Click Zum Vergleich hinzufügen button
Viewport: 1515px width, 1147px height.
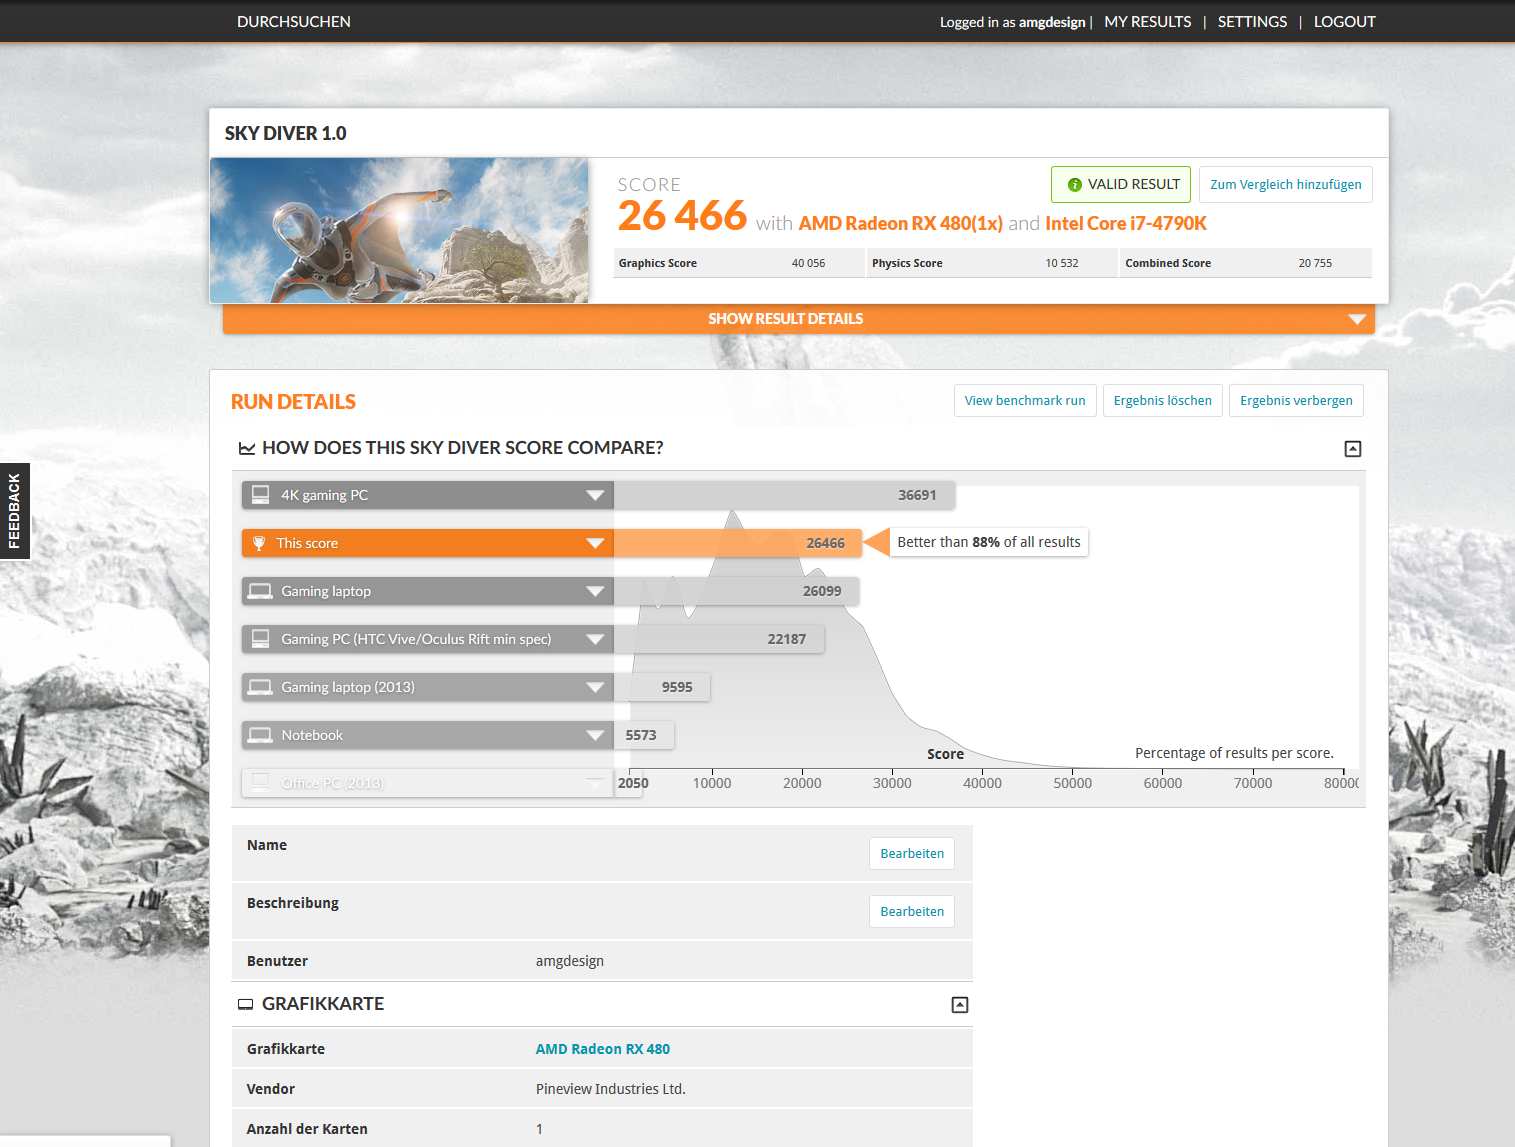tap(1285, 184)
